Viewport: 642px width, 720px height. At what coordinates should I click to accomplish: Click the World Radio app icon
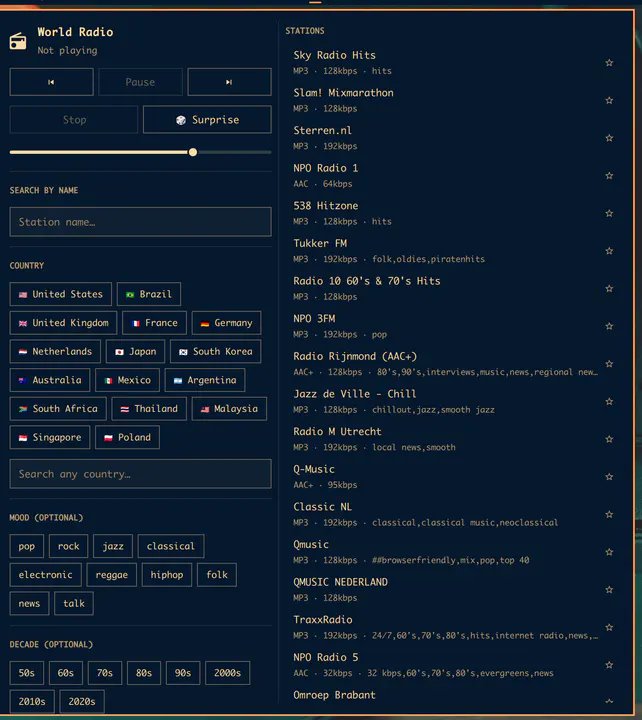(x=18, y=41)
